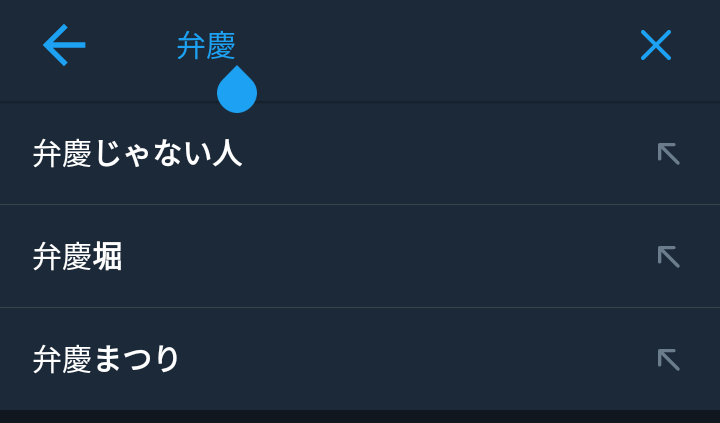The image size is (720, 423).
Task: Search for 弁慶じゃない人 from the list
Action: [x=137, y=154]
